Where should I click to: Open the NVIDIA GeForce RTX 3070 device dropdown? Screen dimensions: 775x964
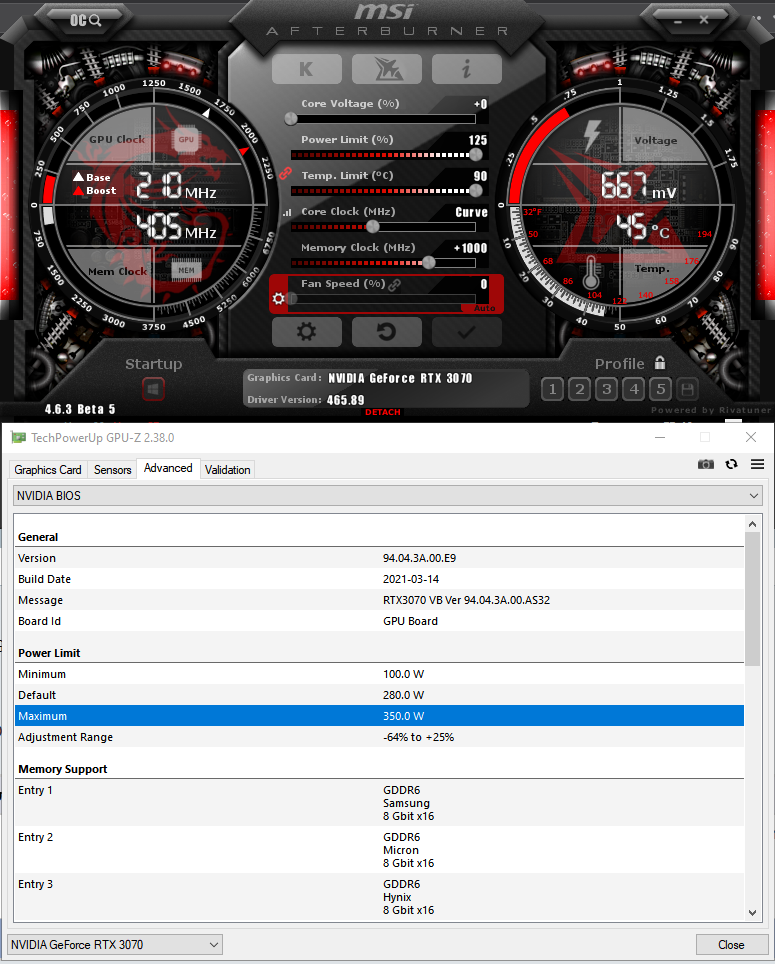(x=115, y=944)
